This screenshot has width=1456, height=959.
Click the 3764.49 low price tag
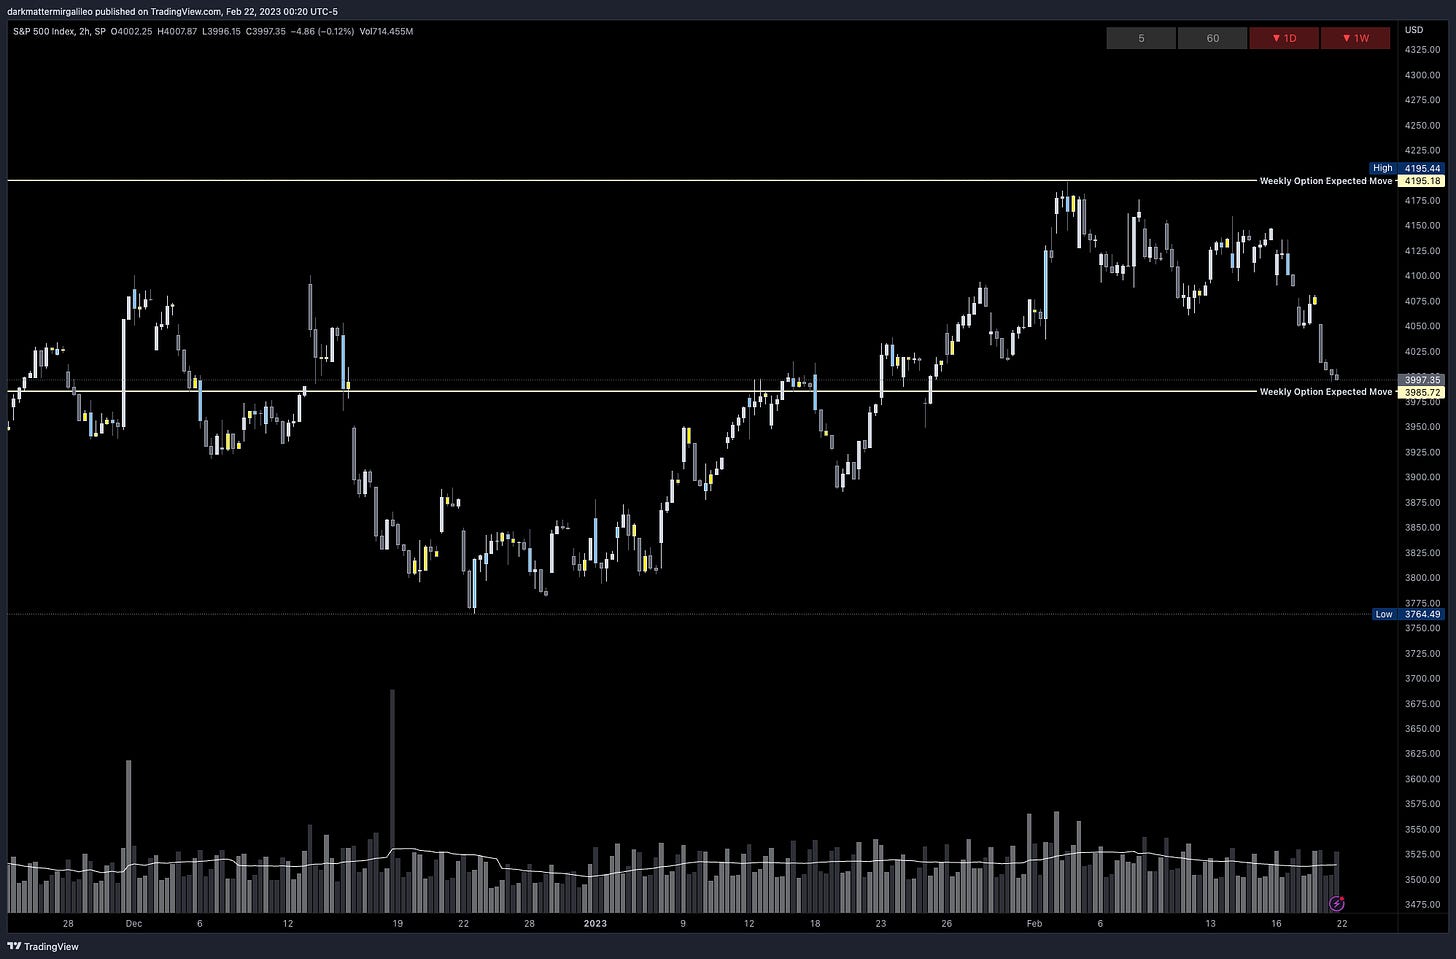[x=1422, y=614]
